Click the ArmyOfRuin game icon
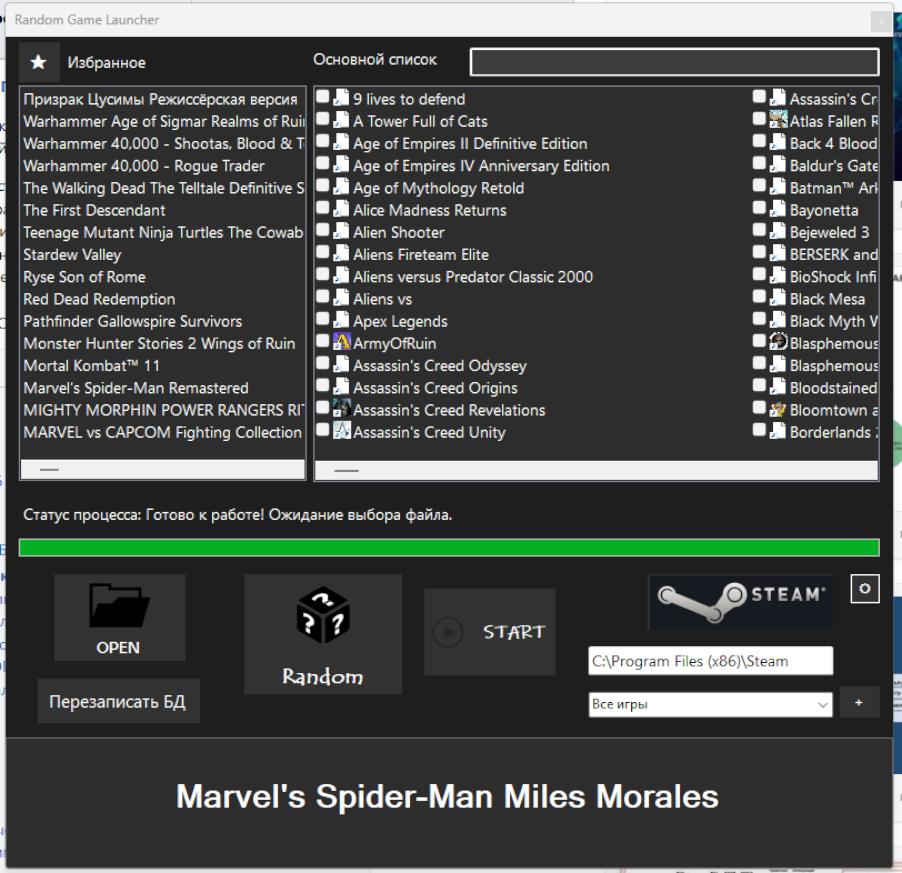This screenshot has width=902, height=873. click(342, 342)
